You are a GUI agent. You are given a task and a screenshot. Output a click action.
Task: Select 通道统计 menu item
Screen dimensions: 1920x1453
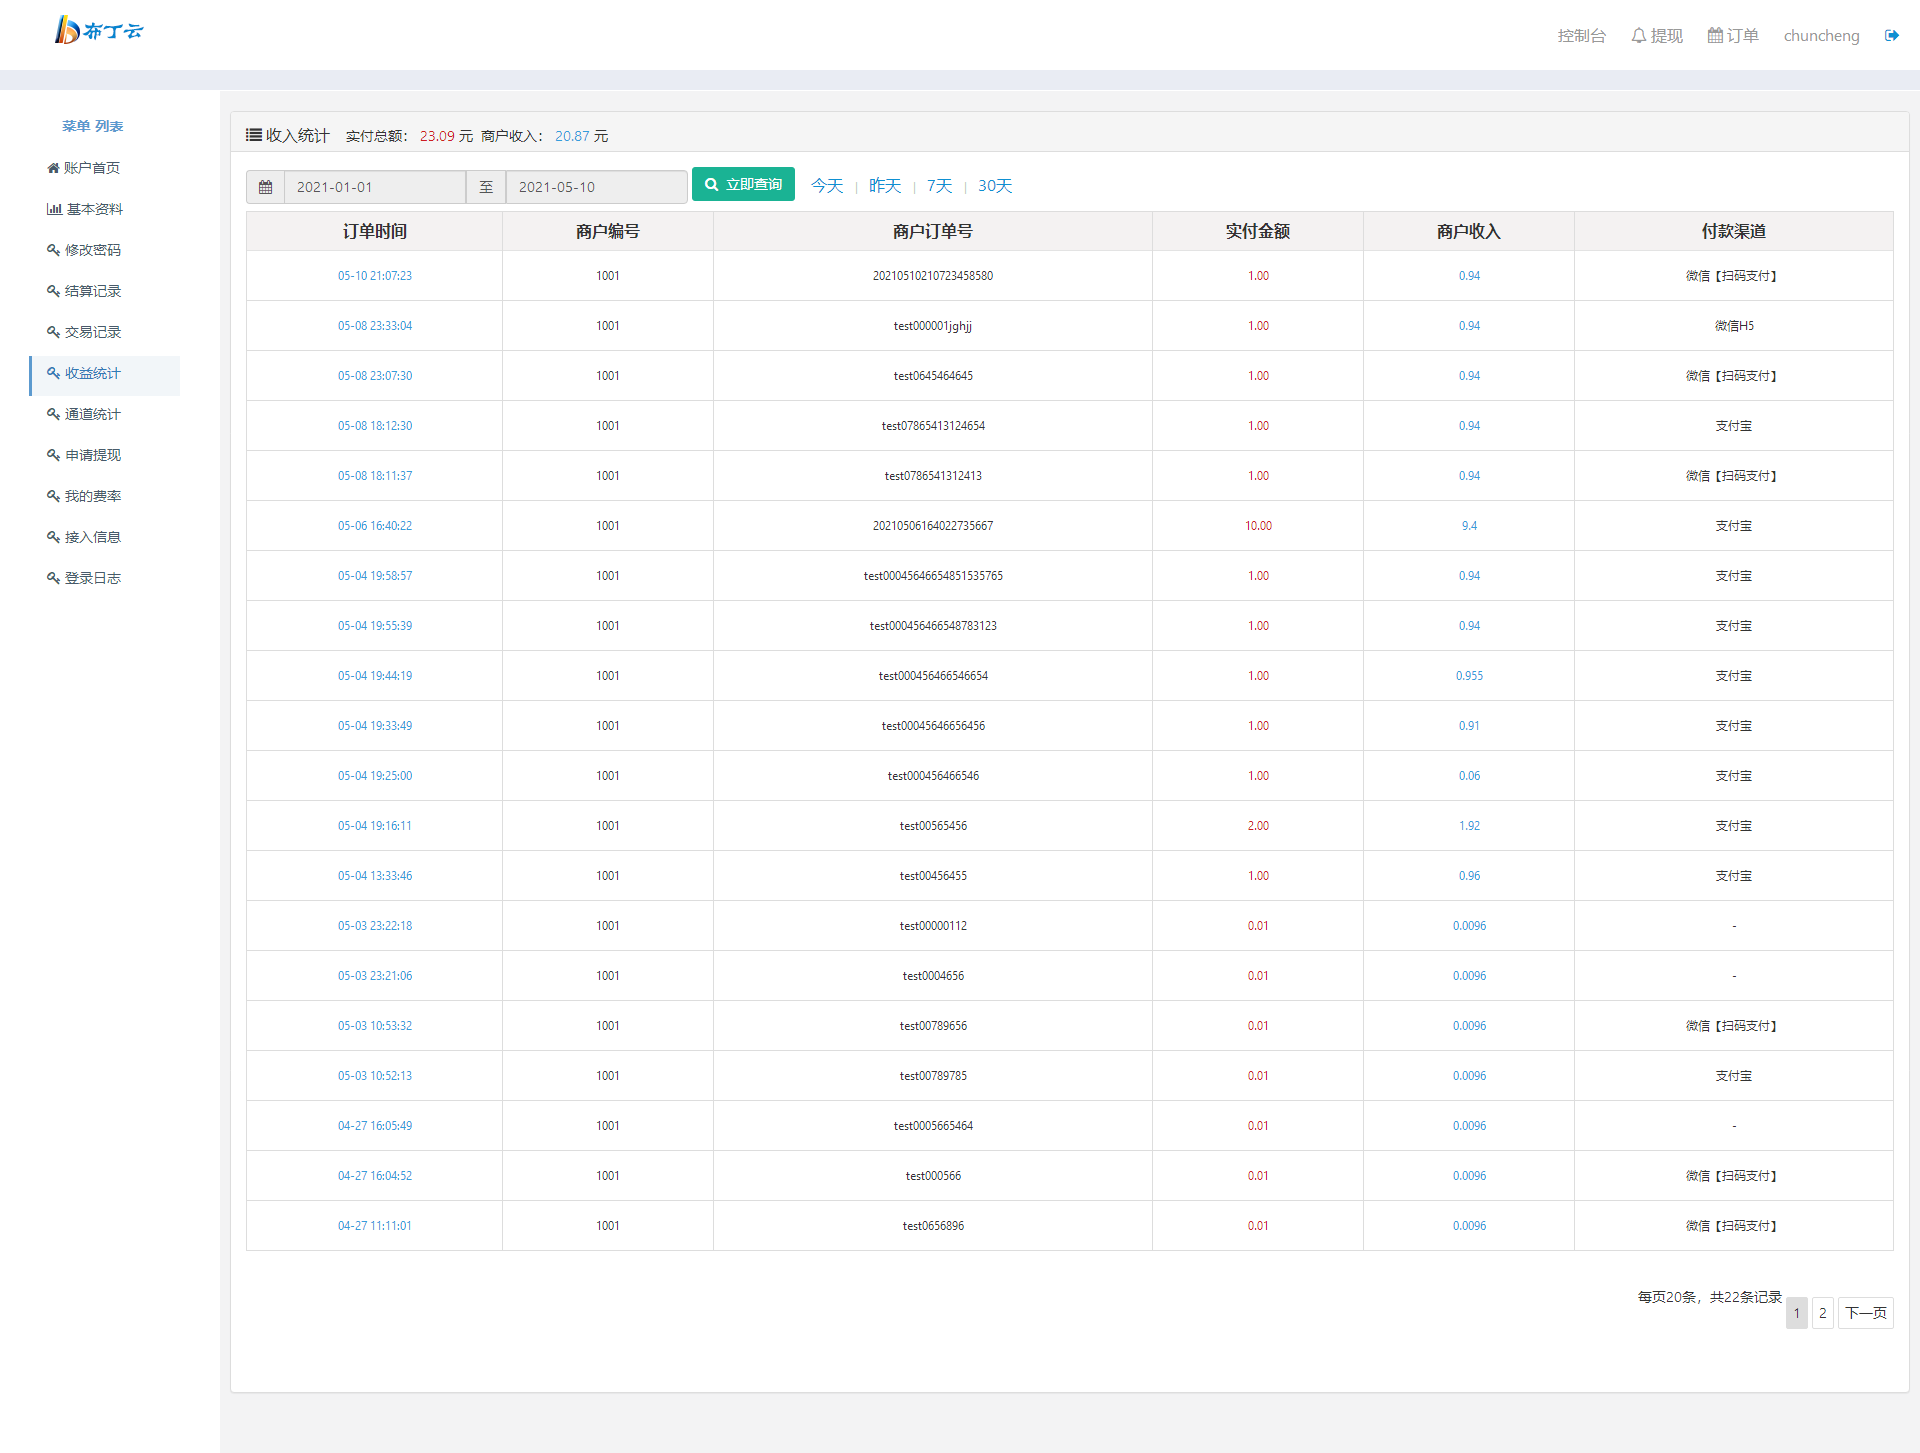coord(92,414)
